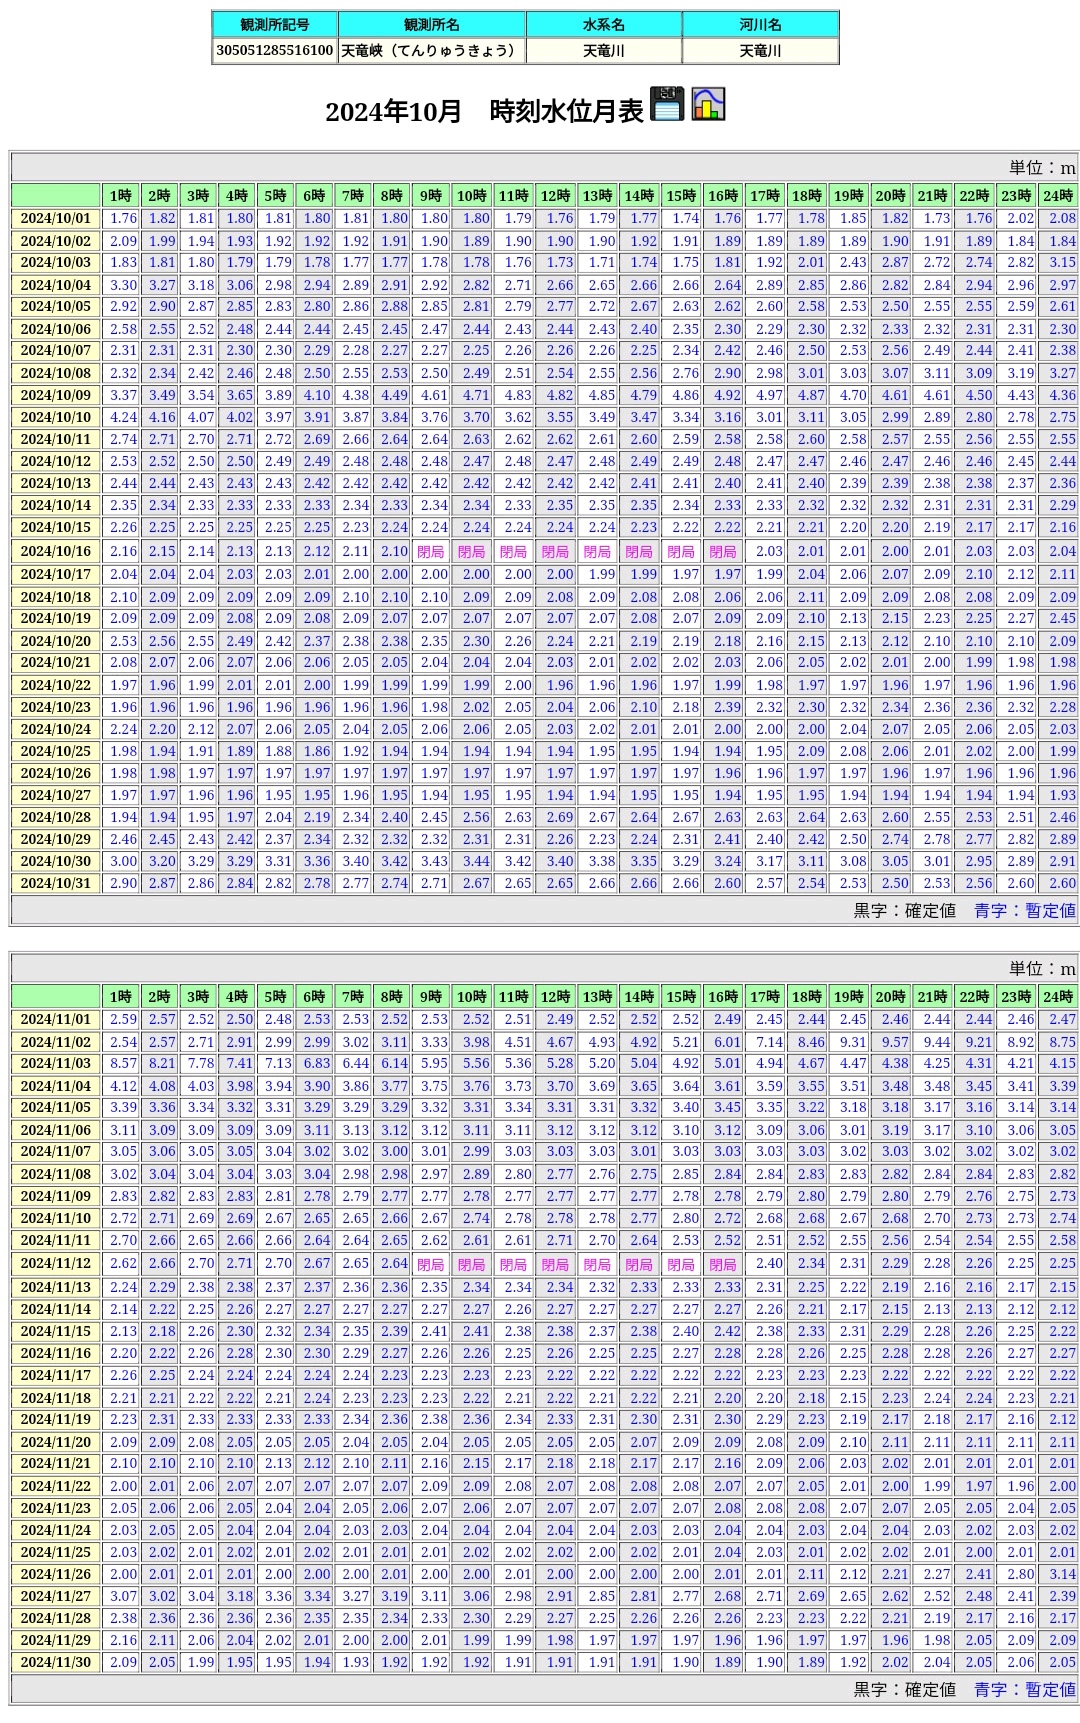1080x1723 pixels.
Task: Select the 2024/11/03 date row header
Action: coord(56,1064)
